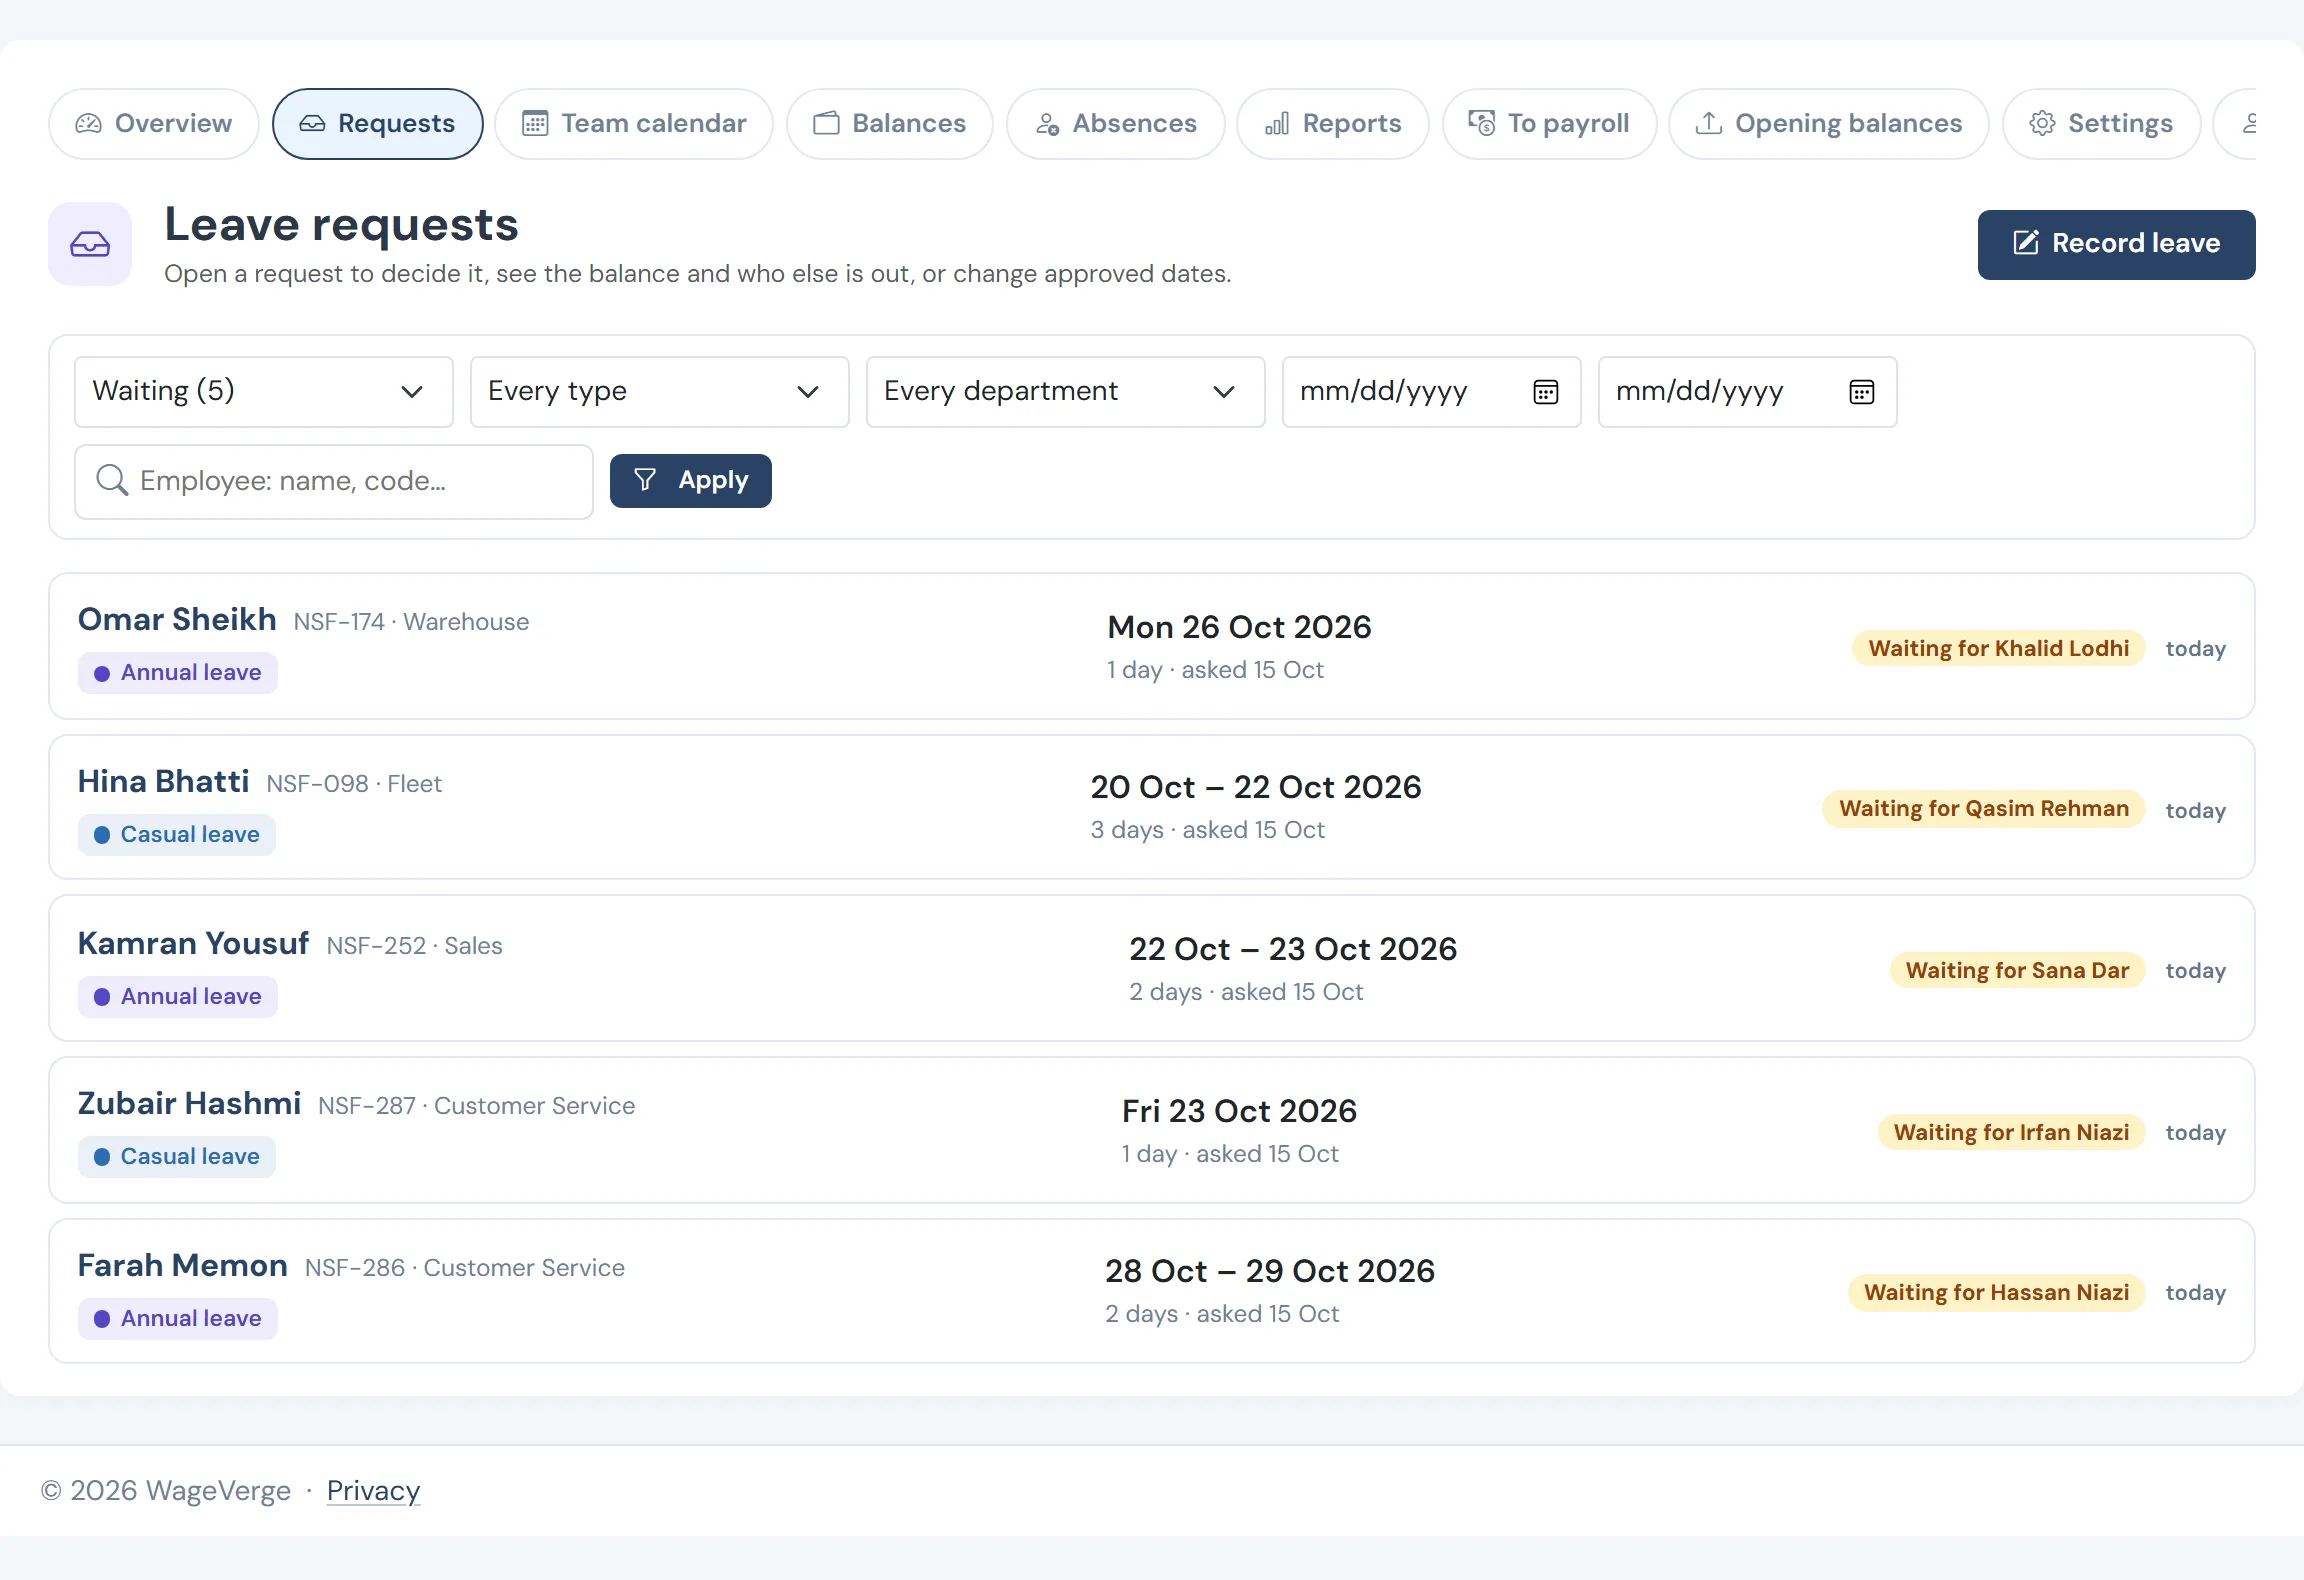The image size is (2304, 1580).
Task: Click the Waiting for Qasim Rehman badge
Action: [x=1984, y=808]
